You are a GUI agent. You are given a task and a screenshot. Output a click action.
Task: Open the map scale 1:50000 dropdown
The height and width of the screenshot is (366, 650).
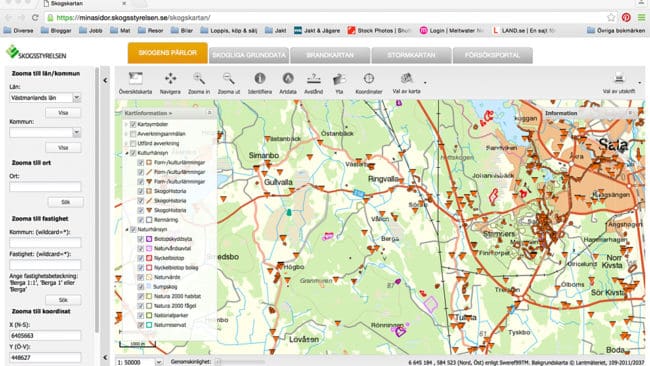click(158, 362)
